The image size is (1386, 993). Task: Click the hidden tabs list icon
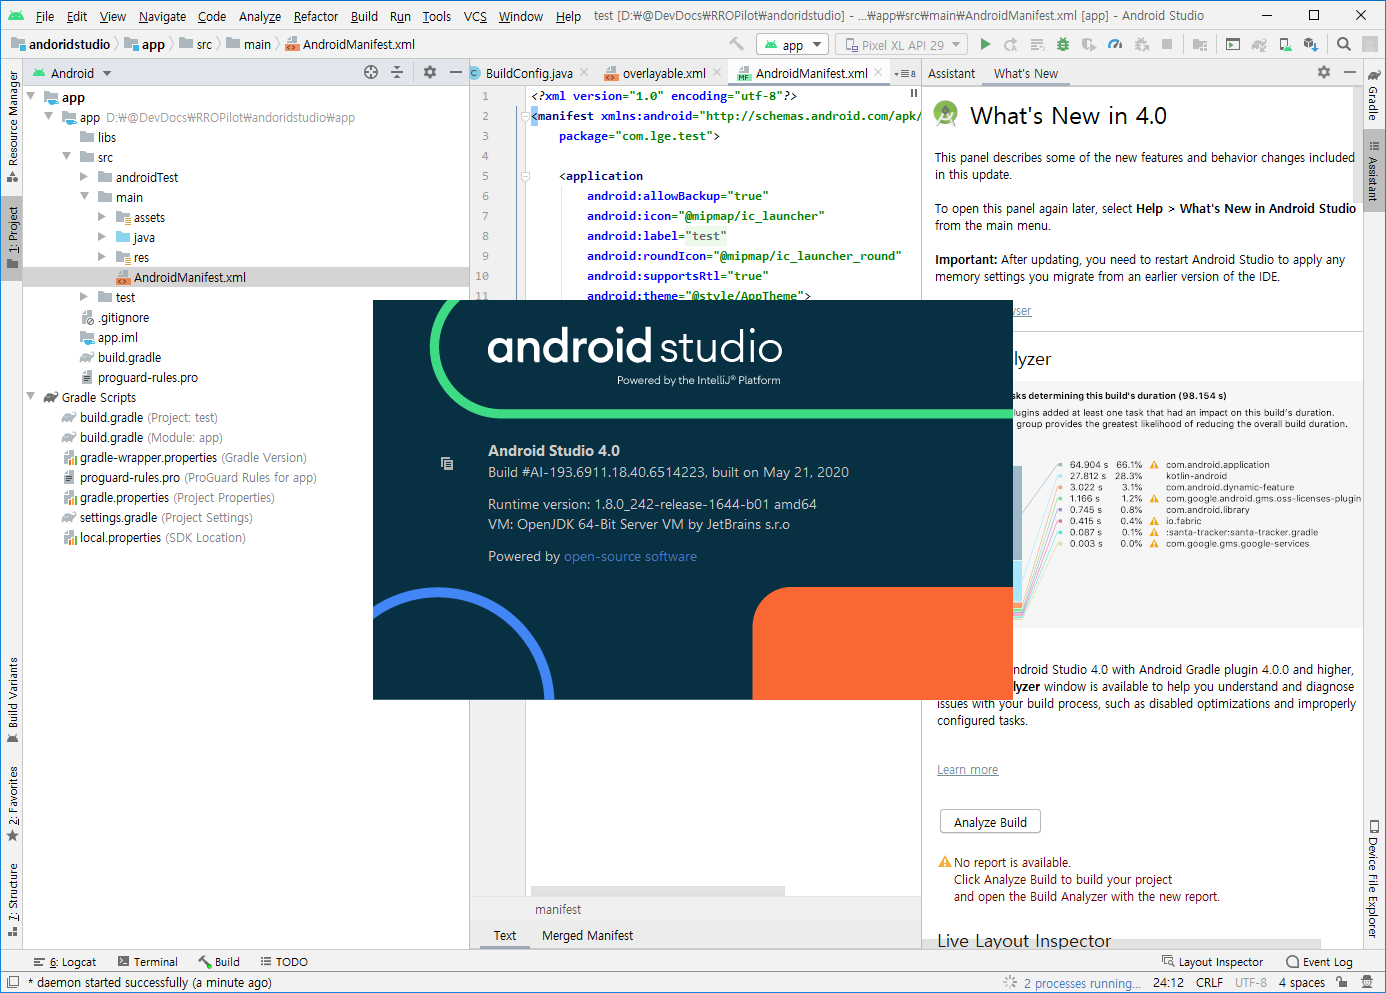pos(905,73)
